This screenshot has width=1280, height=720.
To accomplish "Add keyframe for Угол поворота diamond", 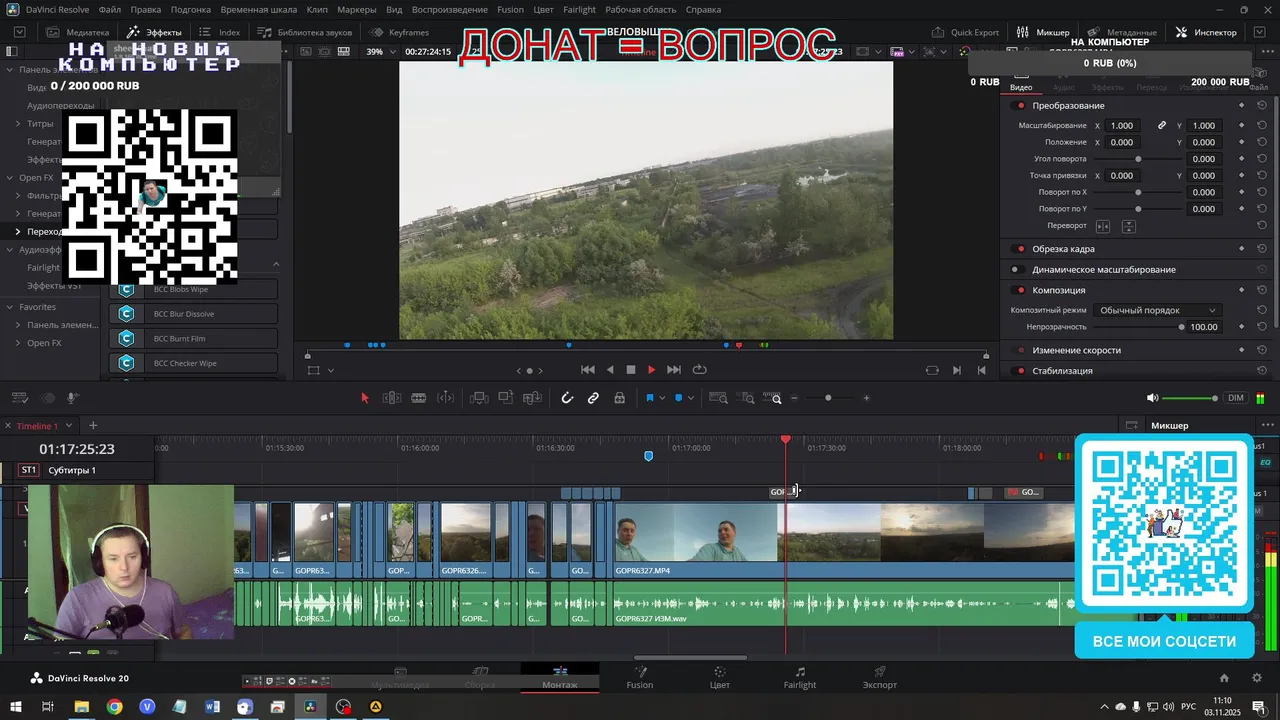I will point(1242,159).
